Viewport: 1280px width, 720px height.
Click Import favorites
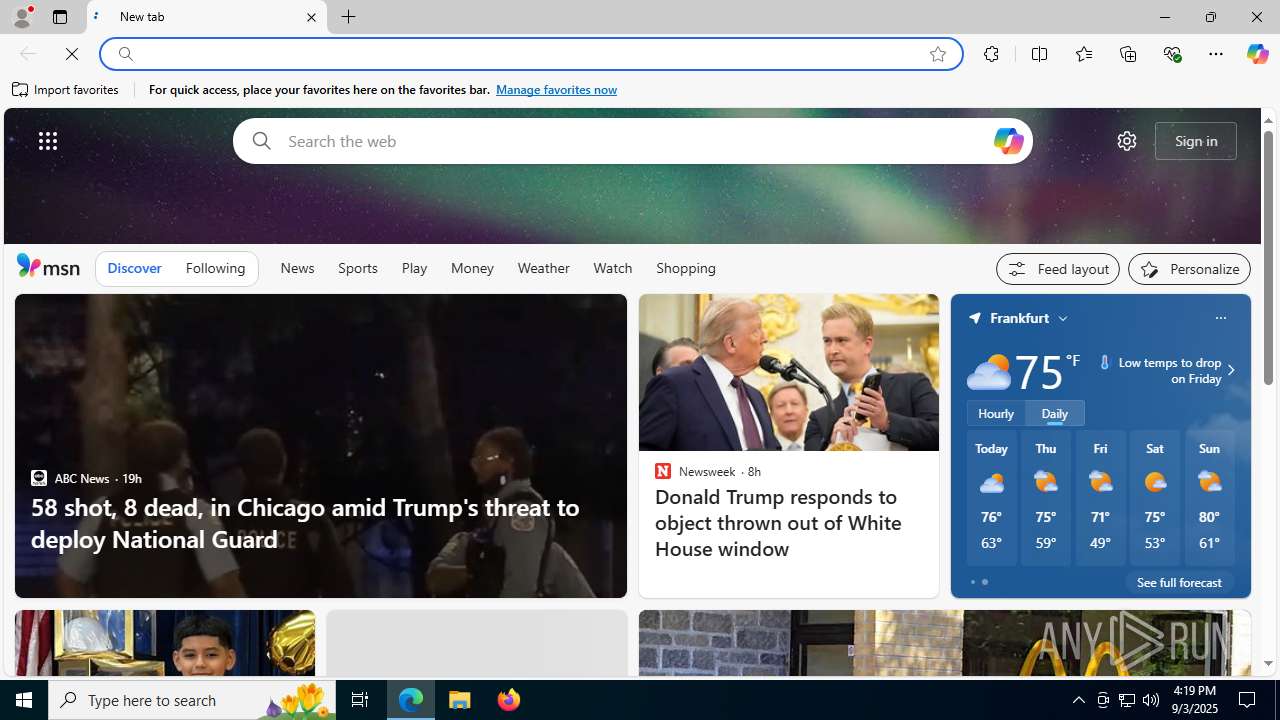click(66, 90)
